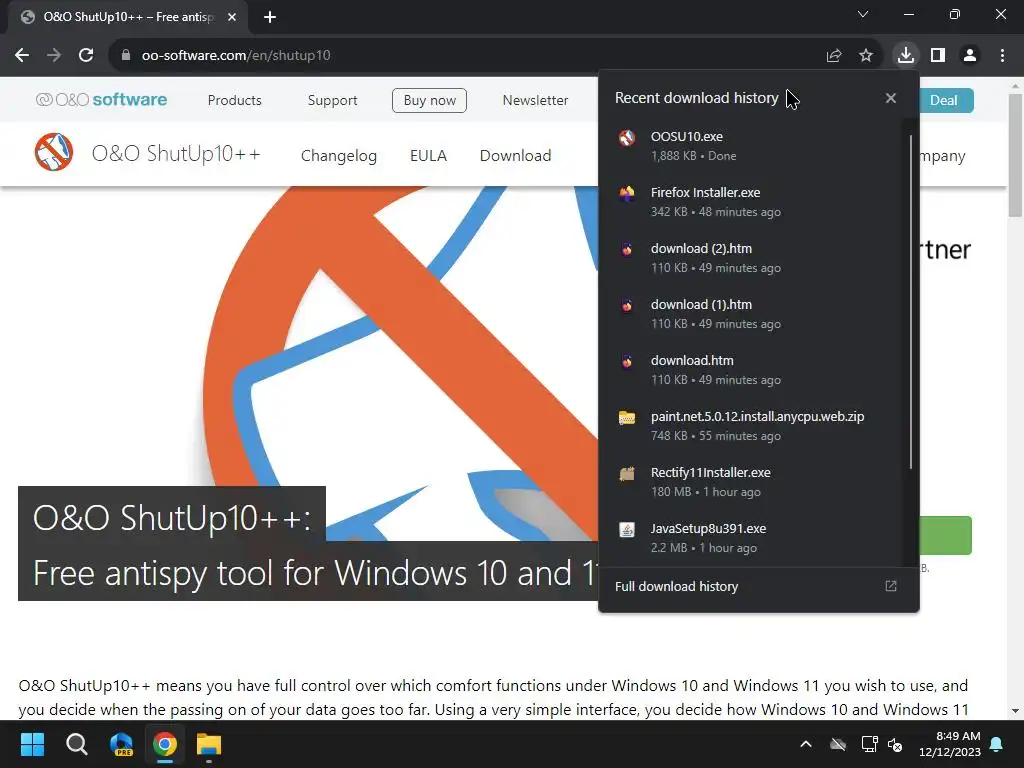Viewport: 1024px width, 768px height.
Task: Click the OOSU10.exe file icon
Action: tap(627, 138)
